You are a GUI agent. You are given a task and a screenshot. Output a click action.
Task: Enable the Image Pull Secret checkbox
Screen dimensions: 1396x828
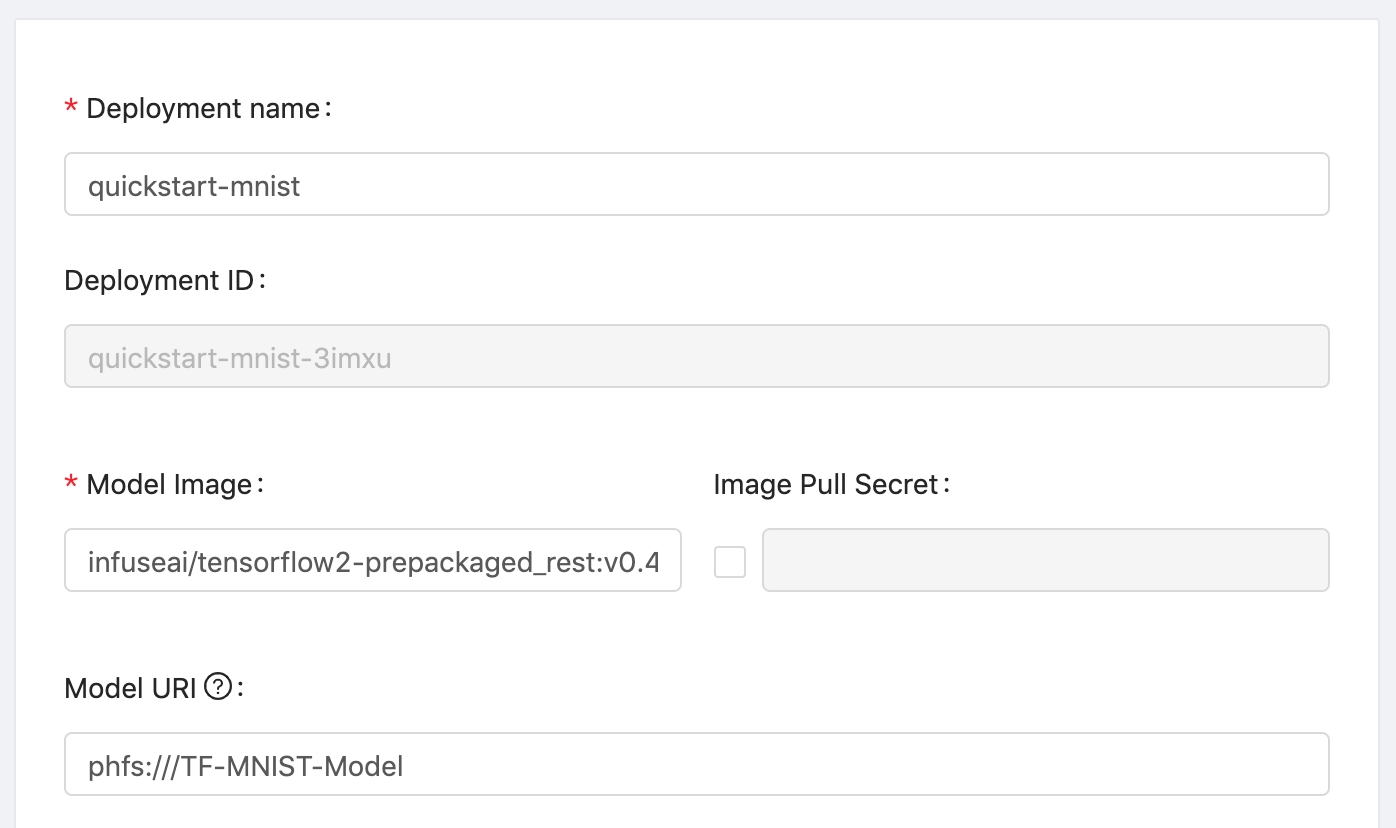click(x=730, y=562)
